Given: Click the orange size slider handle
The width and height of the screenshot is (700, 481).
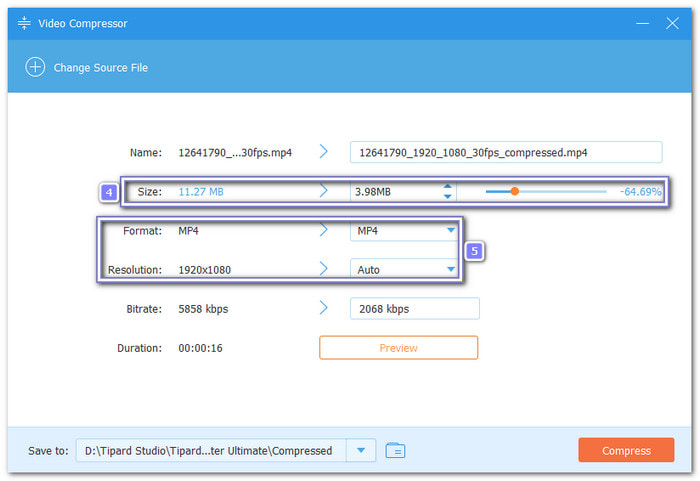Looking at the screenshot, I should click(x=514, y=191).
